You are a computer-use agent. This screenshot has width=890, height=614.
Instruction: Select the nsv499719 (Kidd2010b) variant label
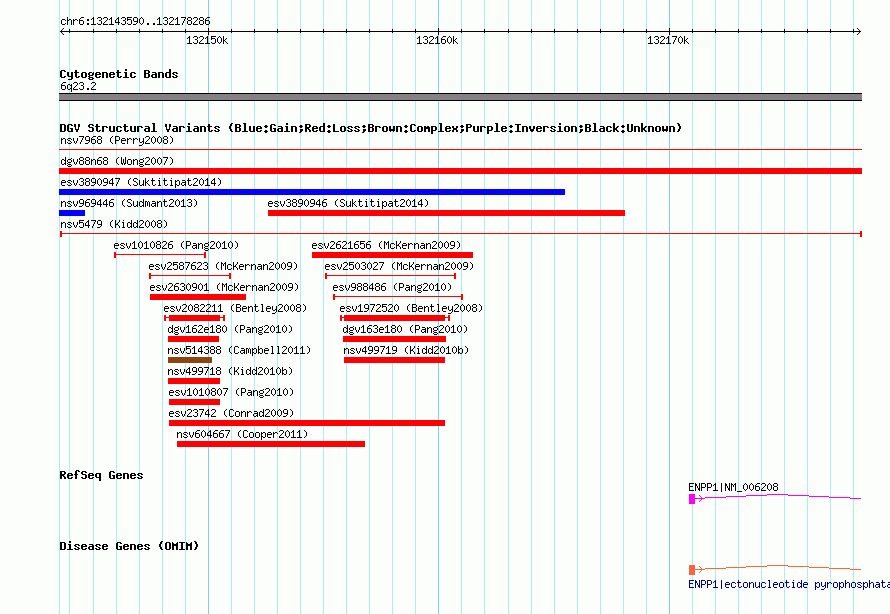click(x=406, y=350)
